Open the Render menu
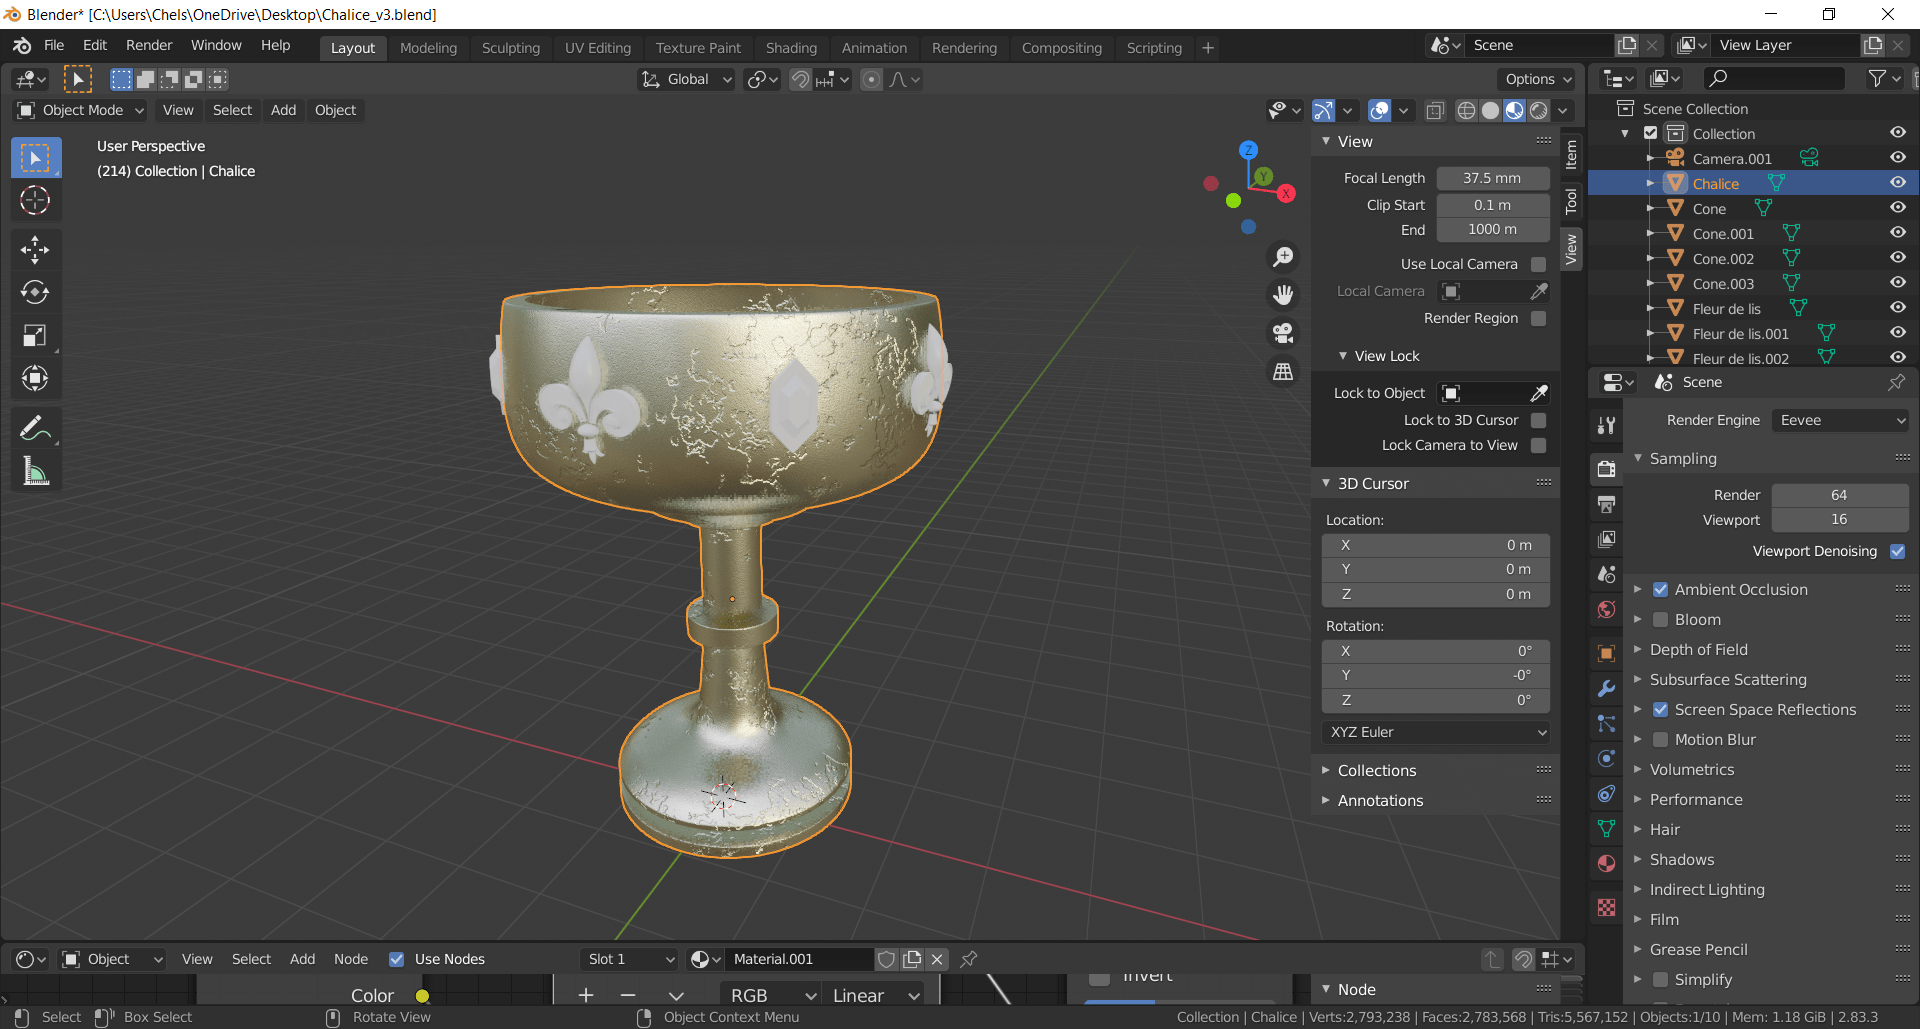 [x=149, y=46]
